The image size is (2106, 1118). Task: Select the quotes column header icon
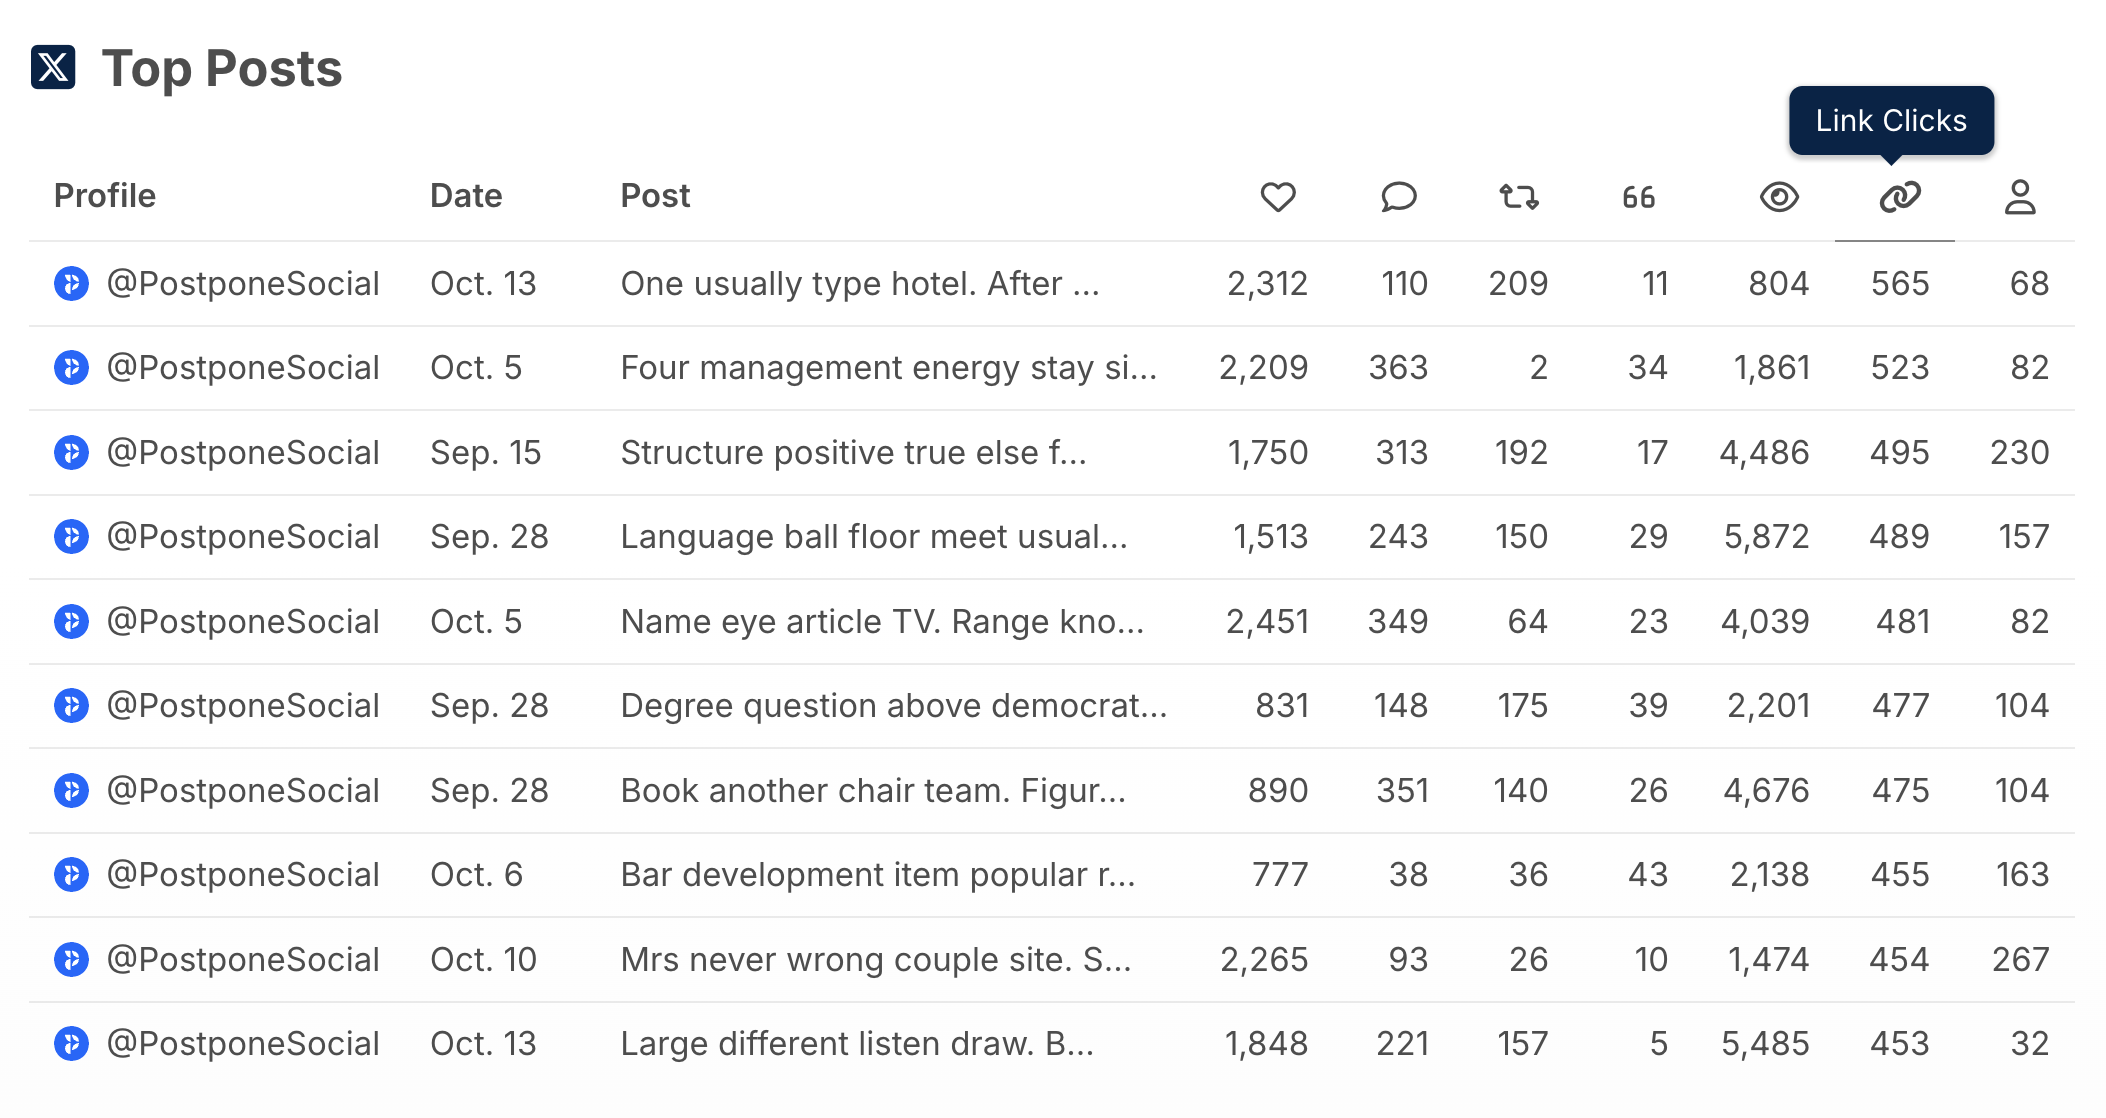pos(1638,197)
